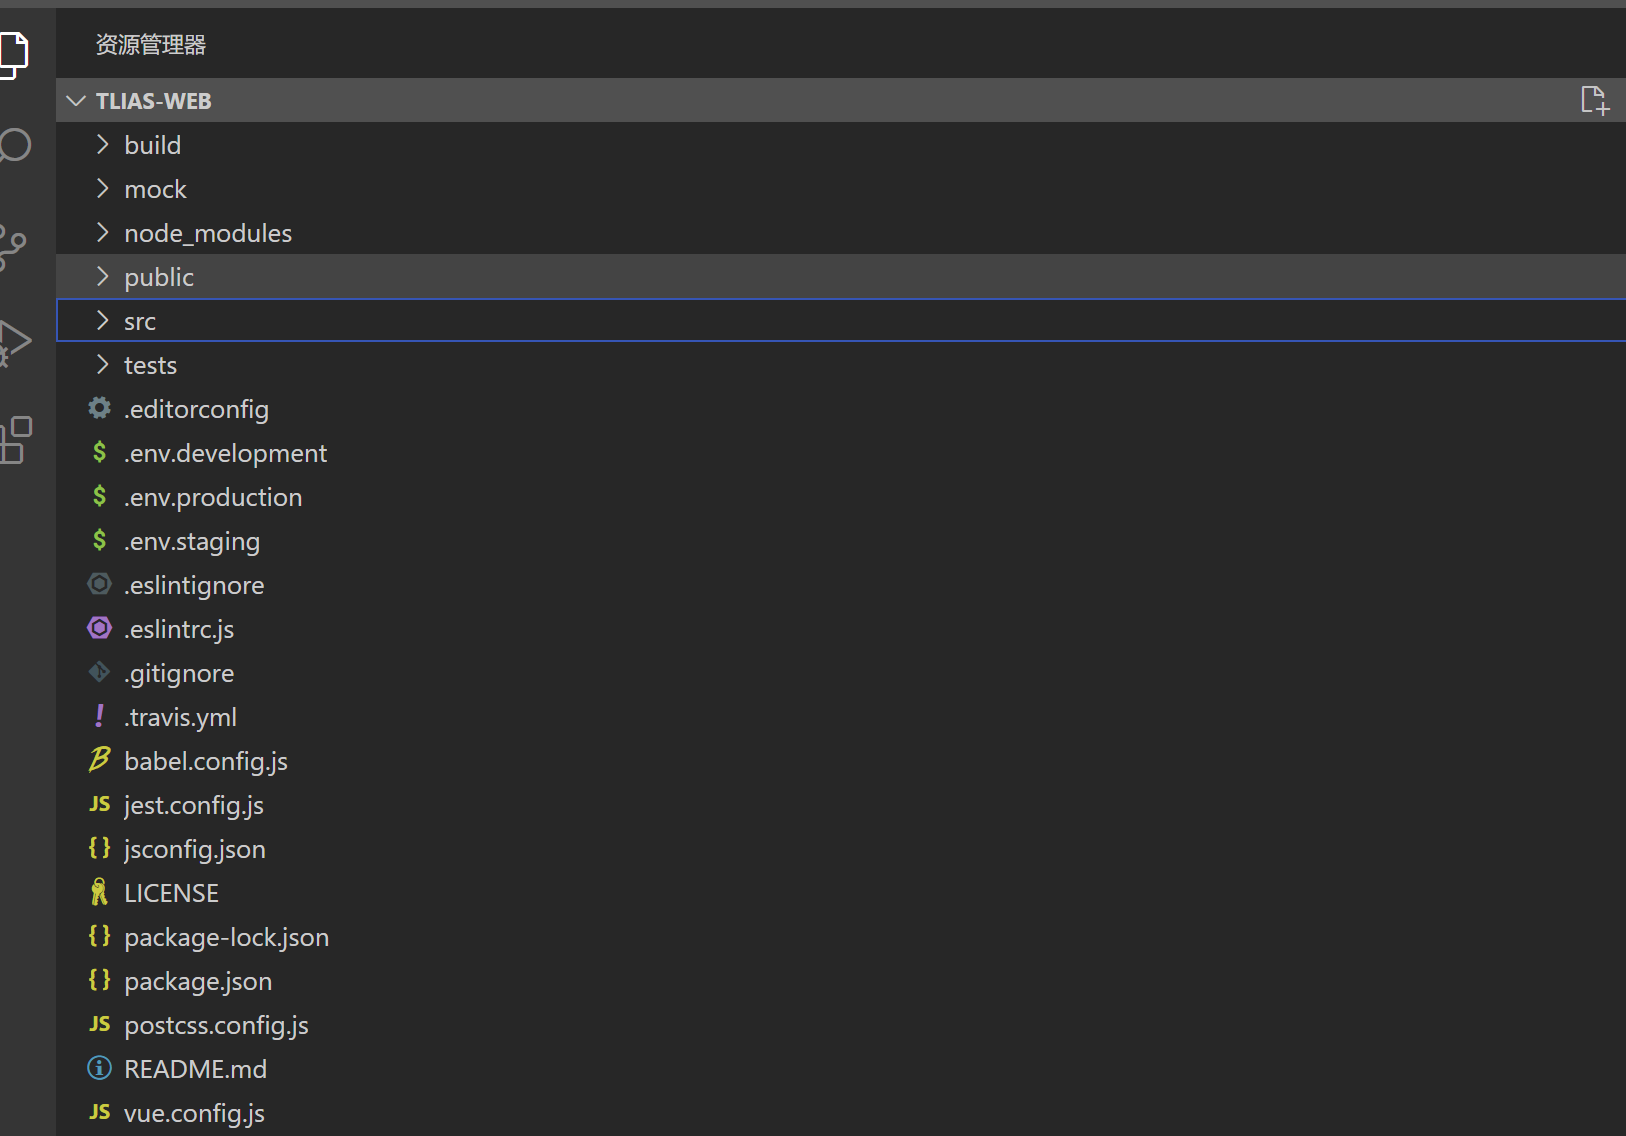Click the info icon beside README.md

tap(99, 1068)
